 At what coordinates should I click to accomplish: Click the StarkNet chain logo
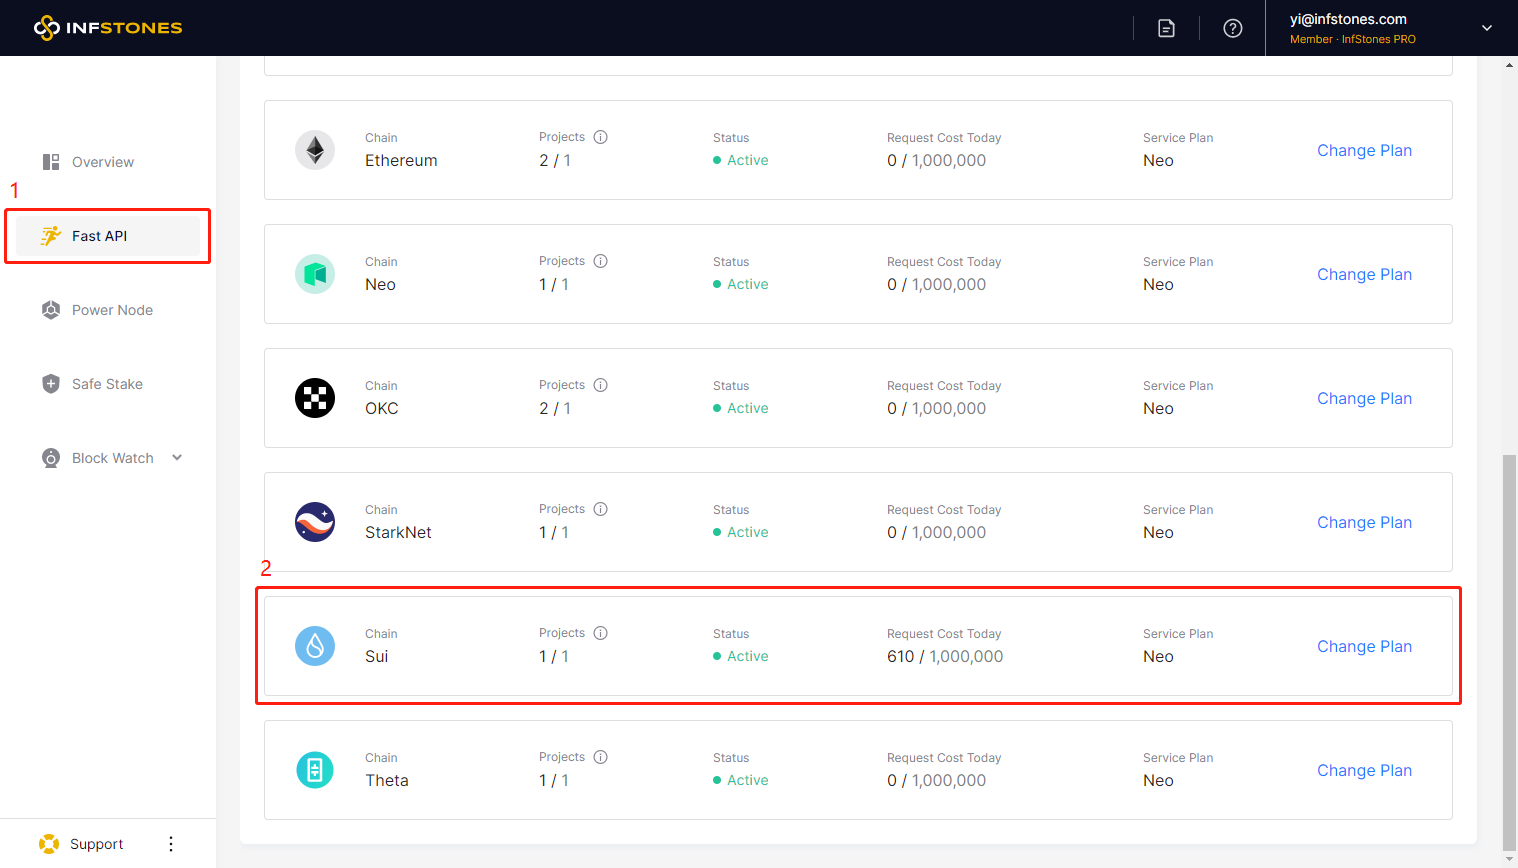click(x=315, y=522)
